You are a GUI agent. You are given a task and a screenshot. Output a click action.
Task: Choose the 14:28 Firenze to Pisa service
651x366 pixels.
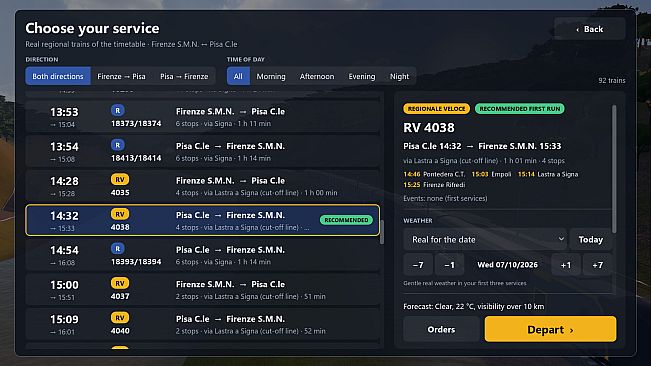[x=203, y=186]
